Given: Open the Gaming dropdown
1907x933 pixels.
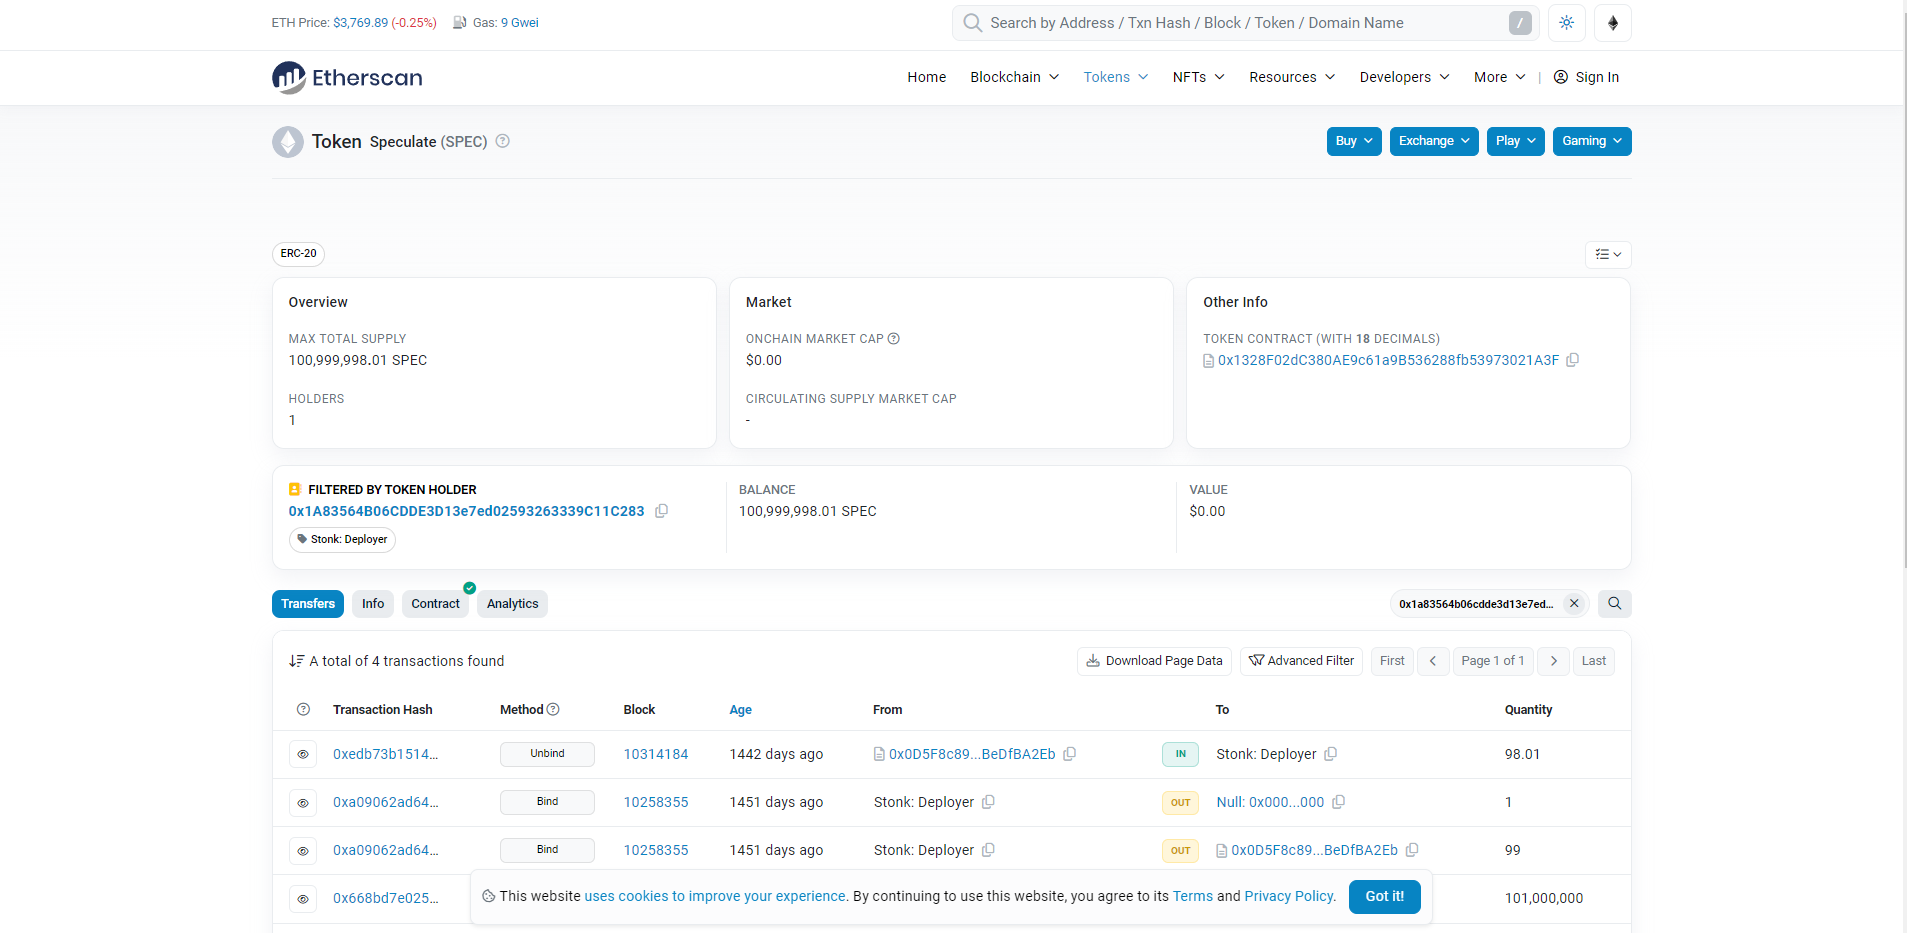Looking at the screenshot, I should [x=1592, y=141].
